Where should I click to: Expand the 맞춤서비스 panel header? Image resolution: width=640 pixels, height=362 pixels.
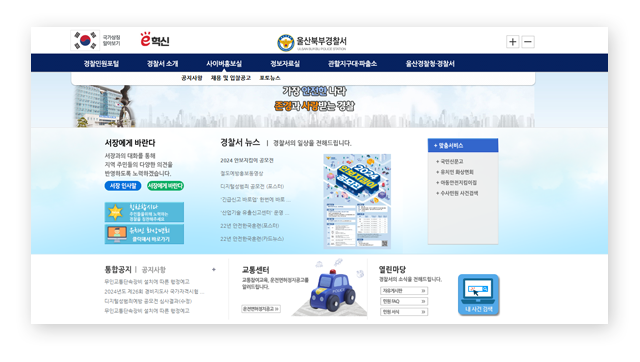(463, 145)
